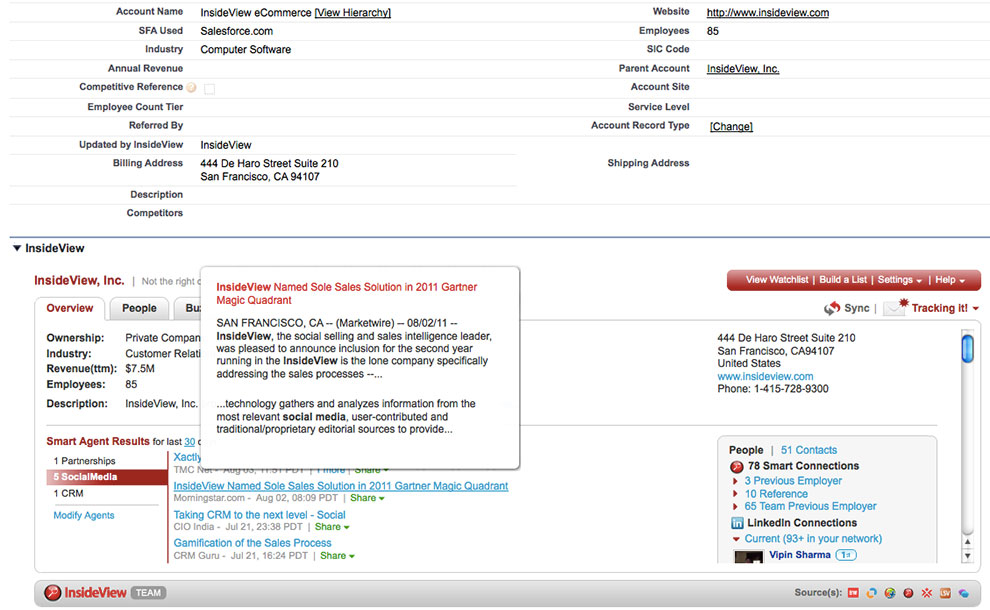Click the multicolored globe source icon
The height and width of the screenshot is (610, 990).
click(890, 593)
